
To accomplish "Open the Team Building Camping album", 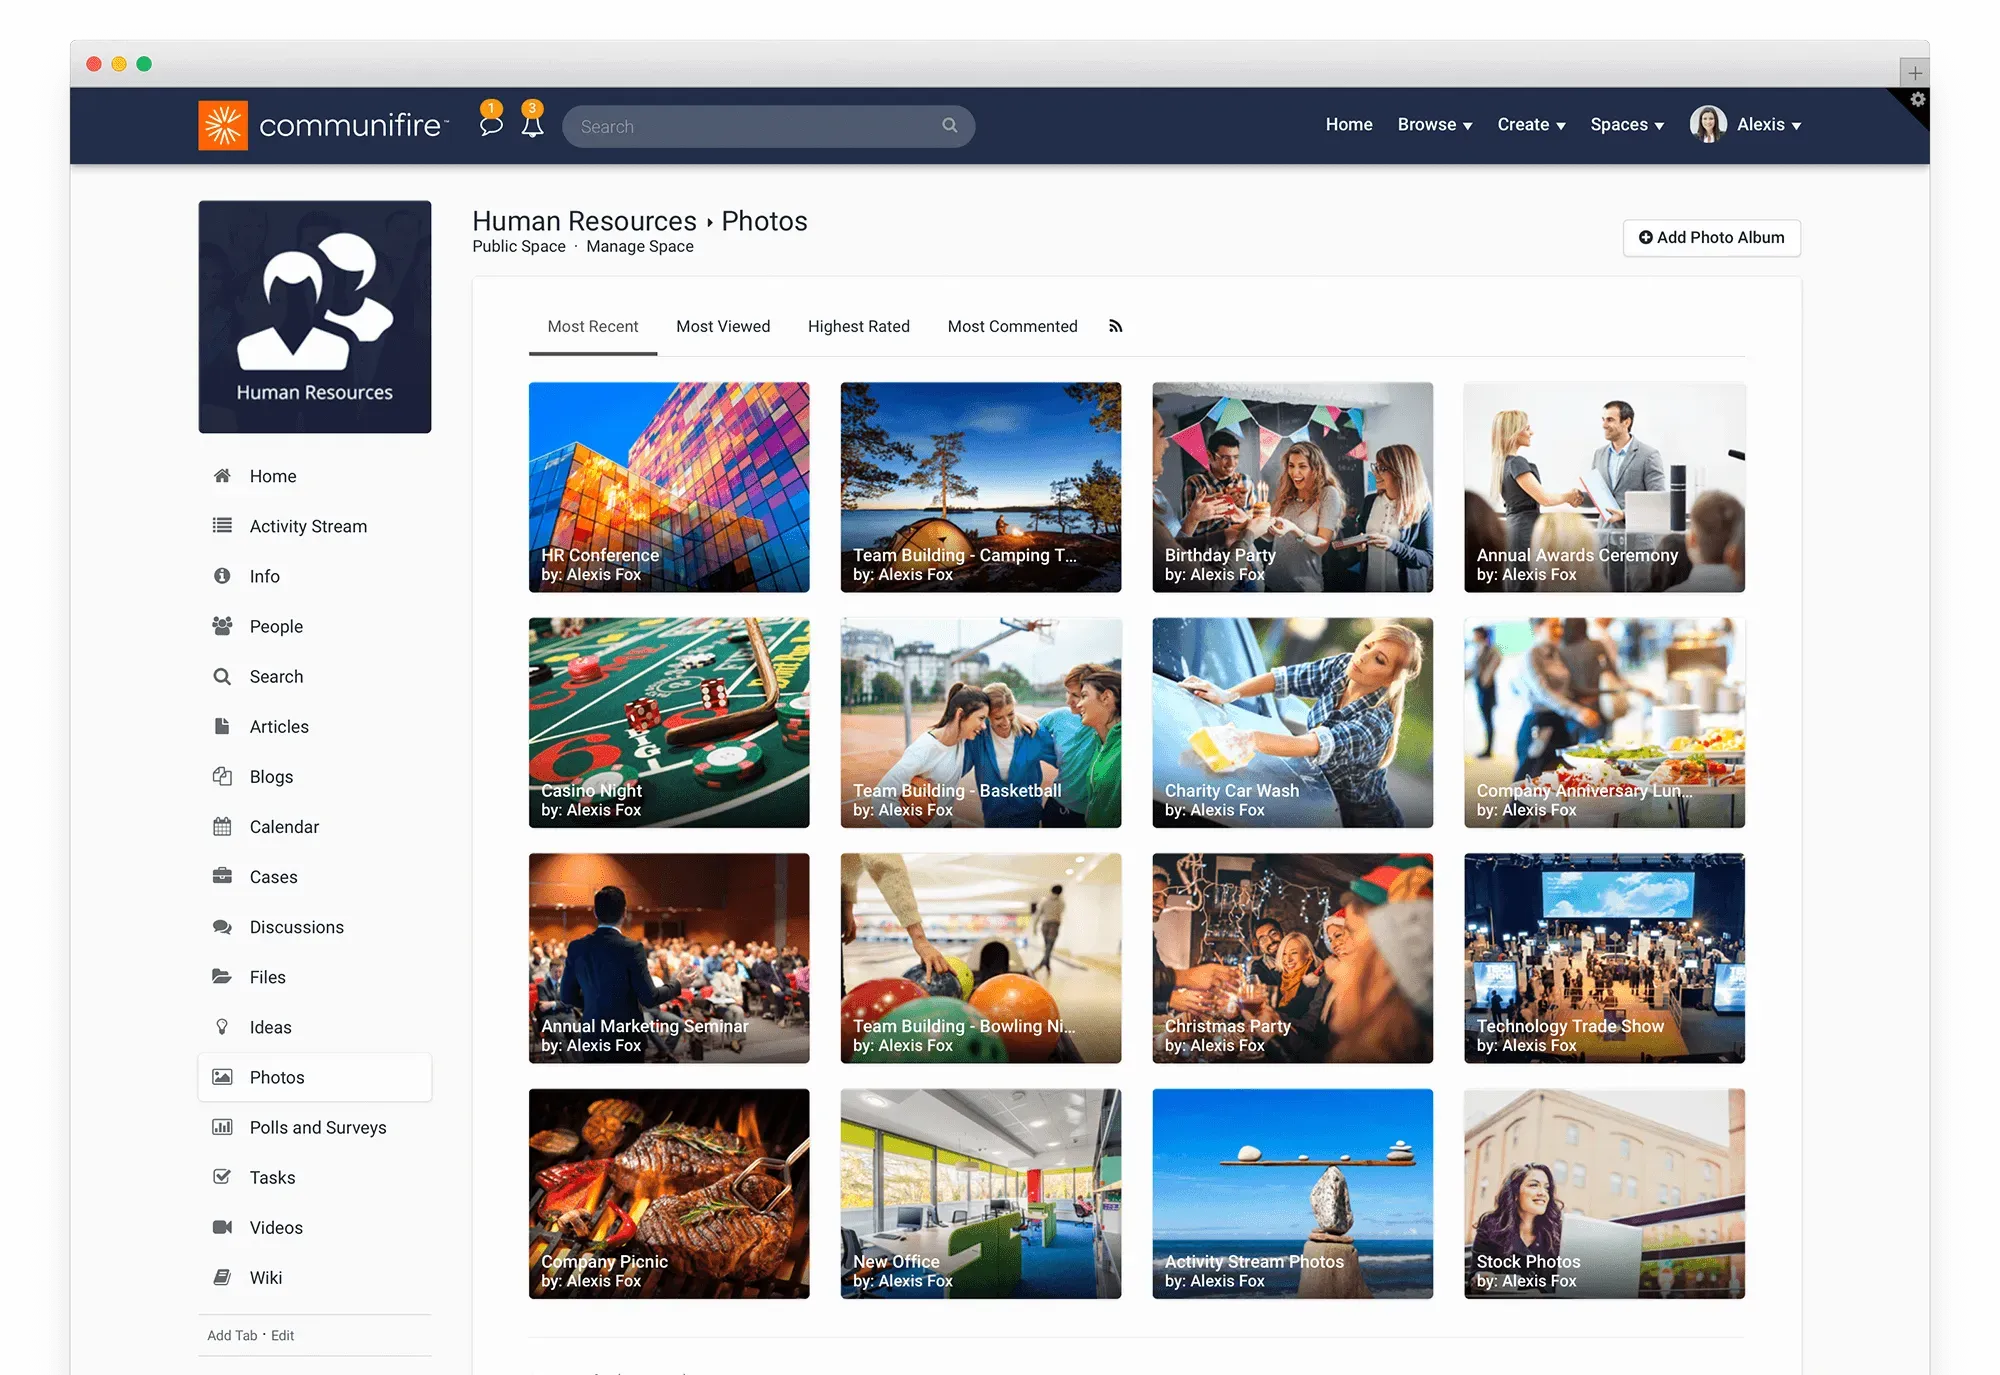I will click(981, 487).
